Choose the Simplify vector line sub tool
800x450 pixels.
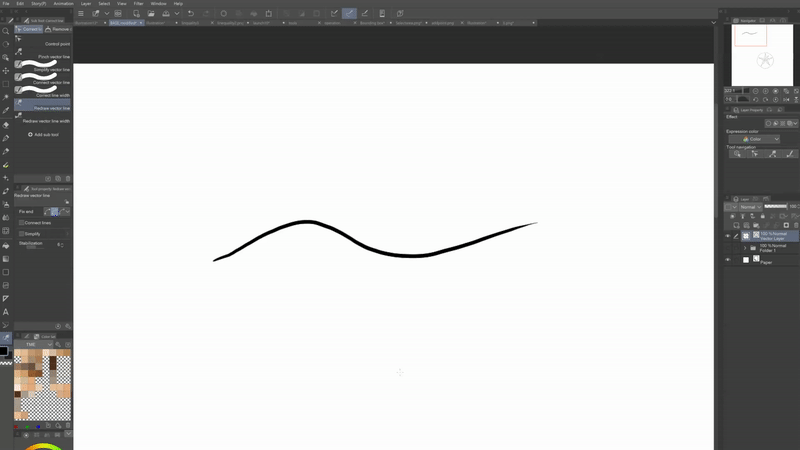pyautogui.click(x=42, y=66)
